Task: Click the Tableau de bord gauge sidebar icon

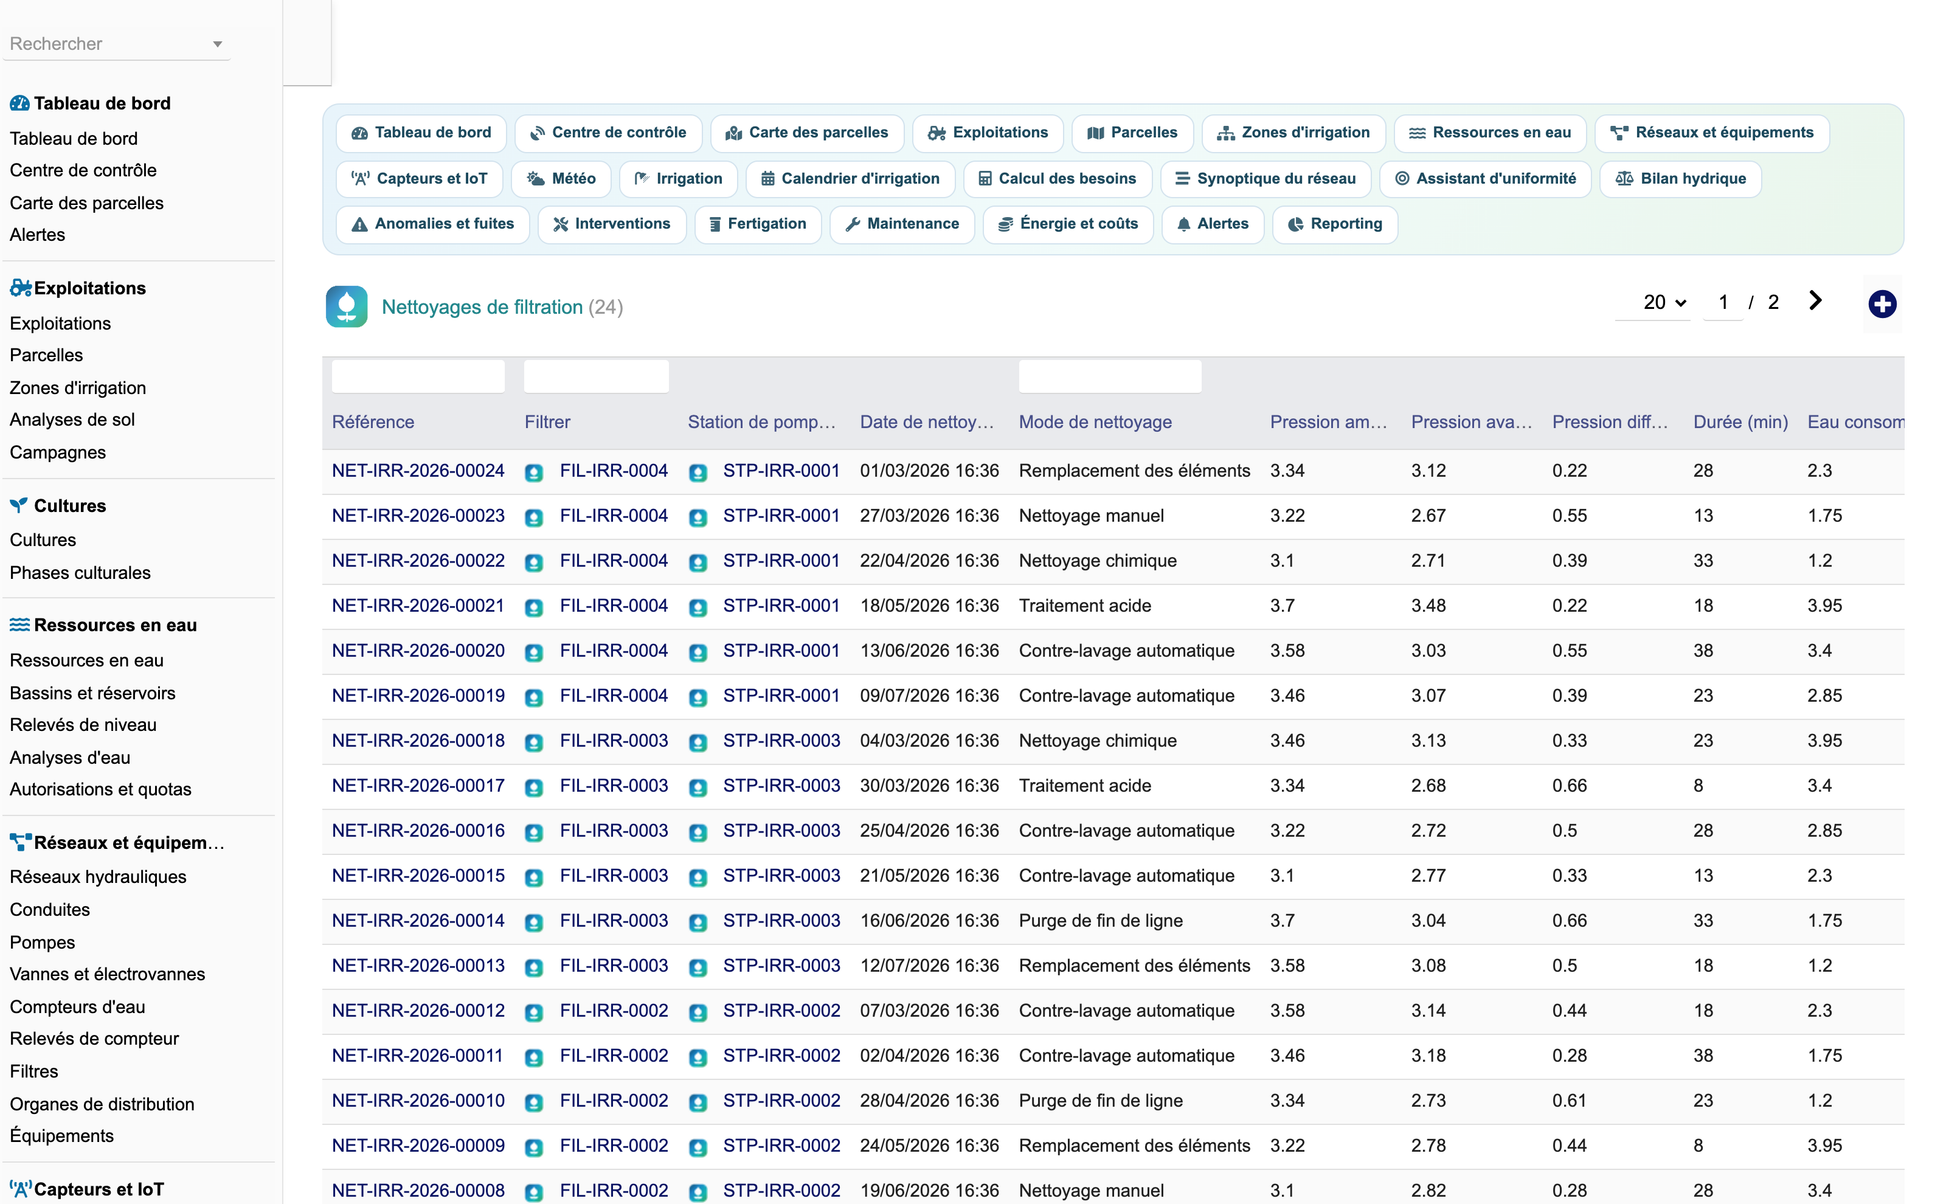Action: [19, 103]
